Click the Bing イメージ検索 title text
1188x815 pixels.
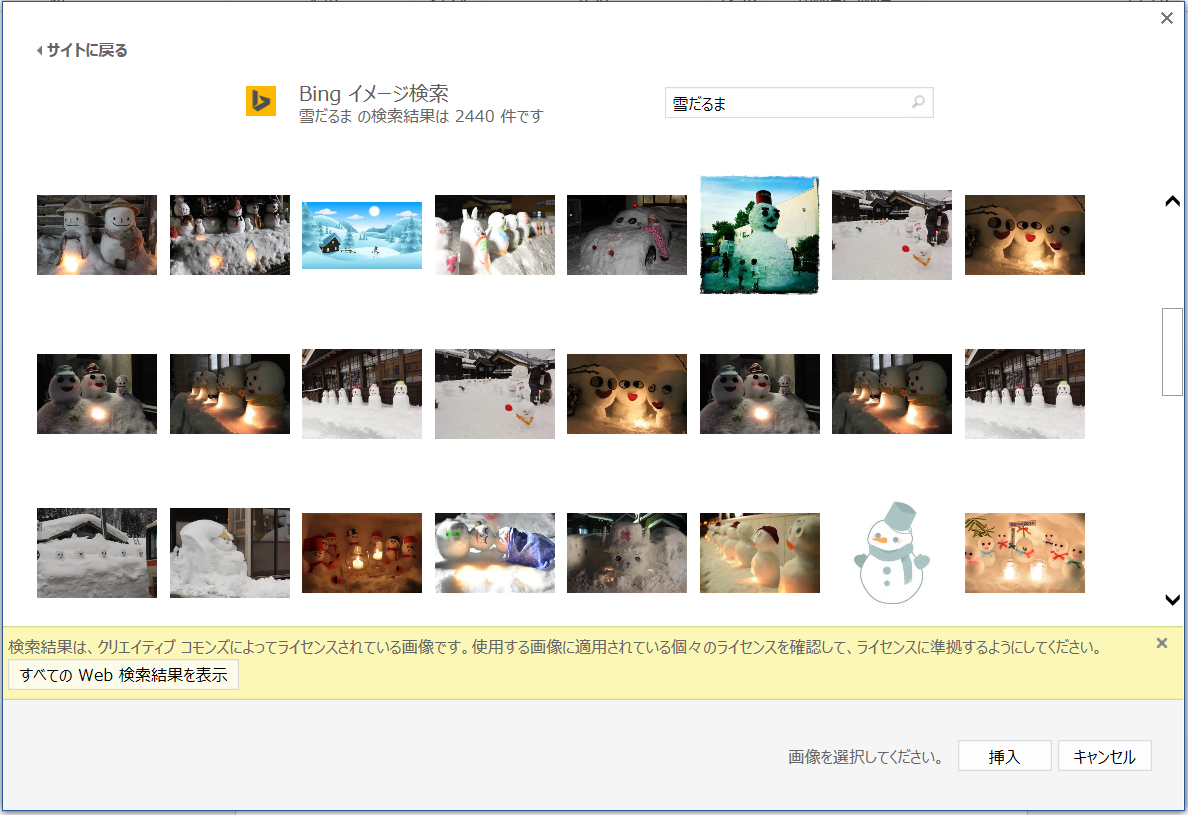point(374,94)
